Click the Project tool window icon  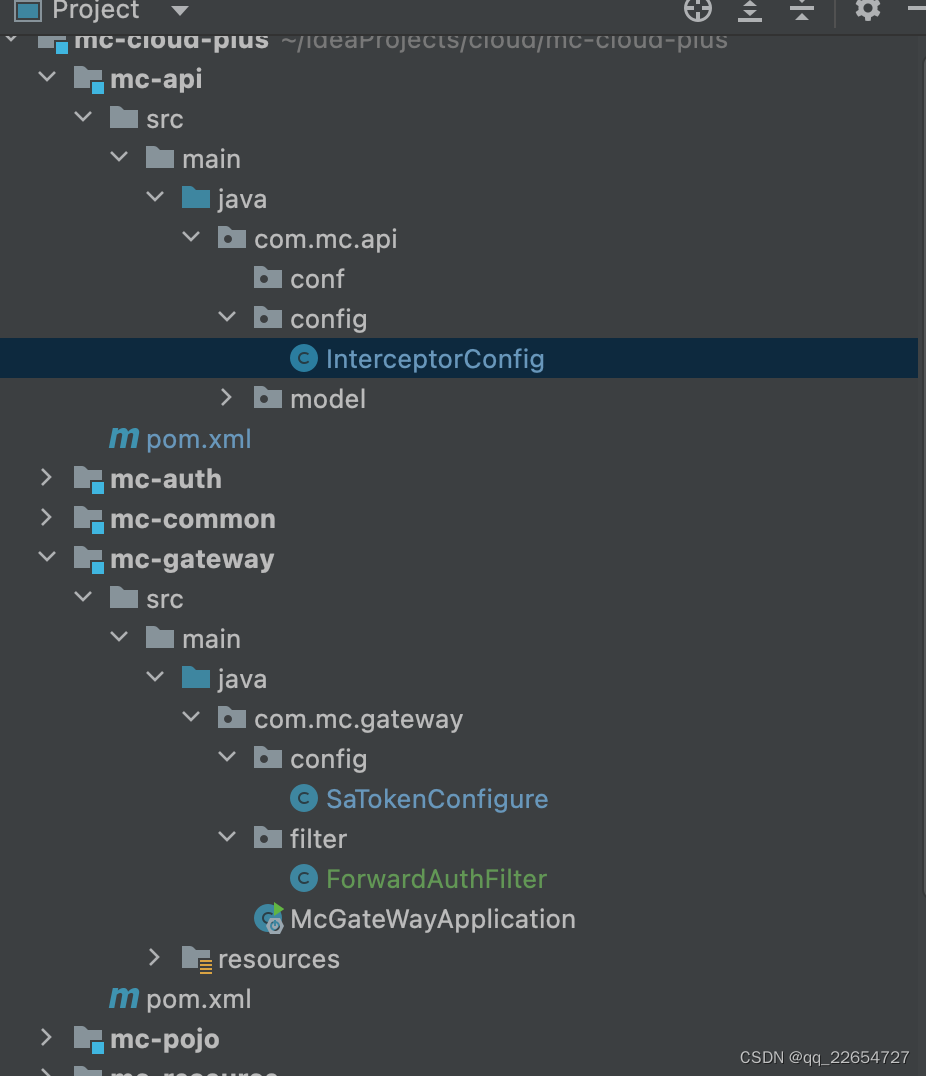28,11
